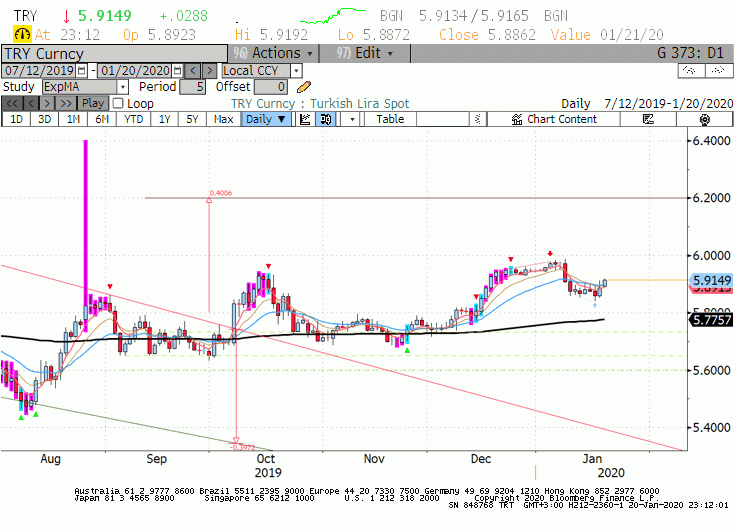Click the blank field right of Table
This screenshot has height=530, width=736.
tap(443, 119)
